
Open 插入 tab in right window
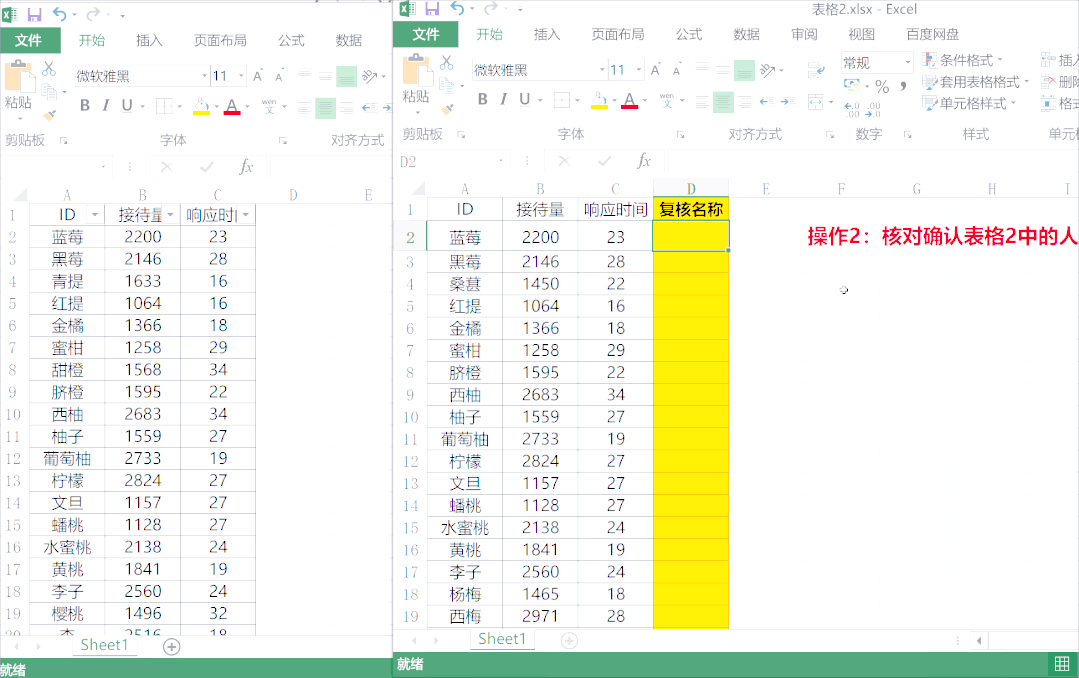click(547, 34)
